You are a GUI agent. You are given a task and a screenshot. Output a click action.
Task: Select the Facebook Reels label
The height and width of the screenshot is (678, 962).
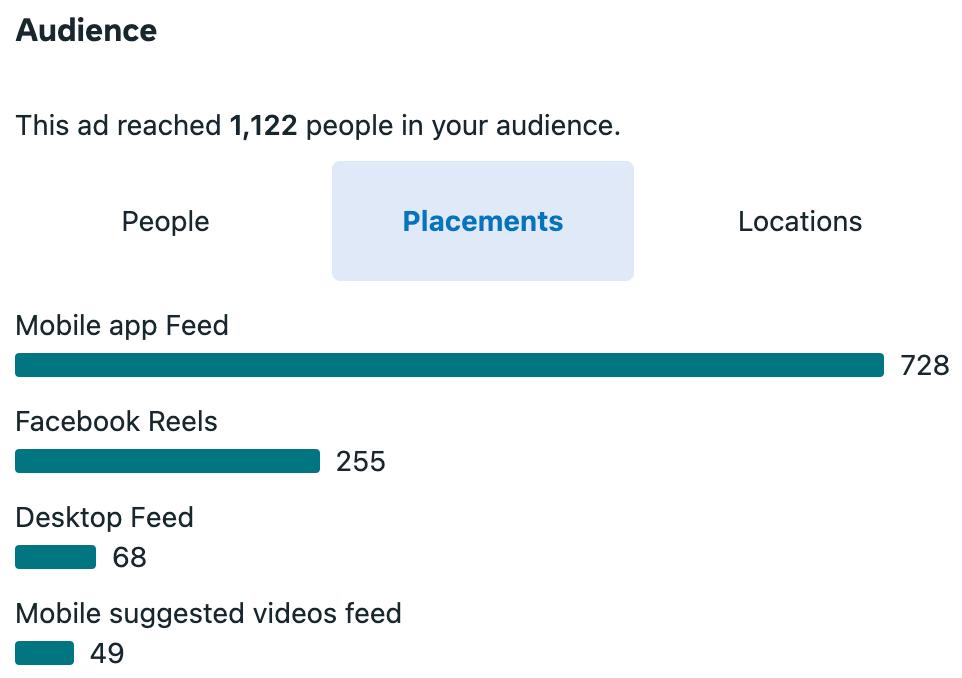click(x=117, y=422)
